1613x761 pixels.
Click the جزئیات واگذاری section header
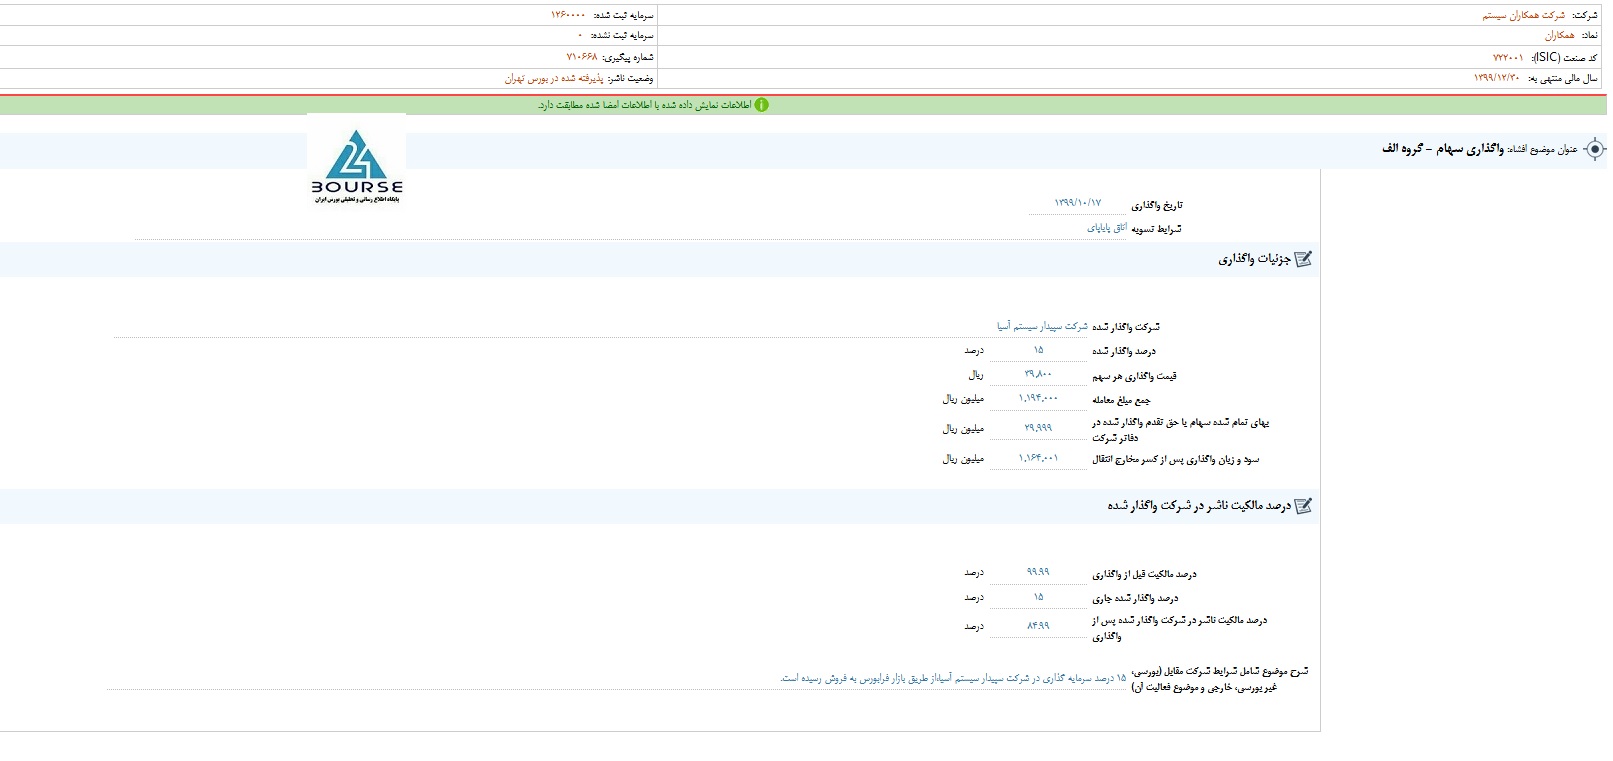[x=1254, y=259]
